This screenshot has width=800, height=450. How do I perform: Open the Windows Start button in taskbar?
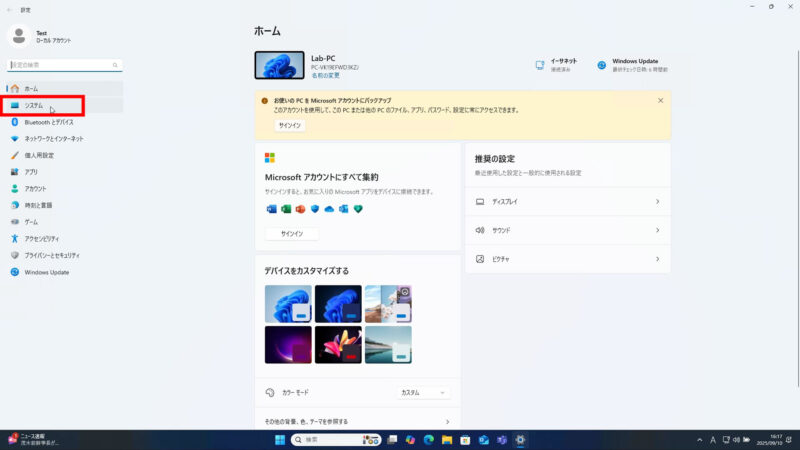coord(278,440)
